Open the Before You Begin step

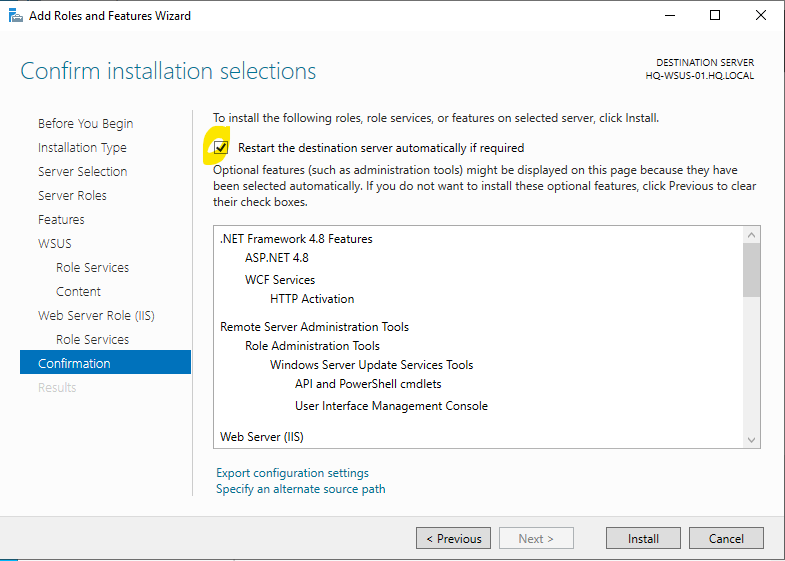[85, 124]
